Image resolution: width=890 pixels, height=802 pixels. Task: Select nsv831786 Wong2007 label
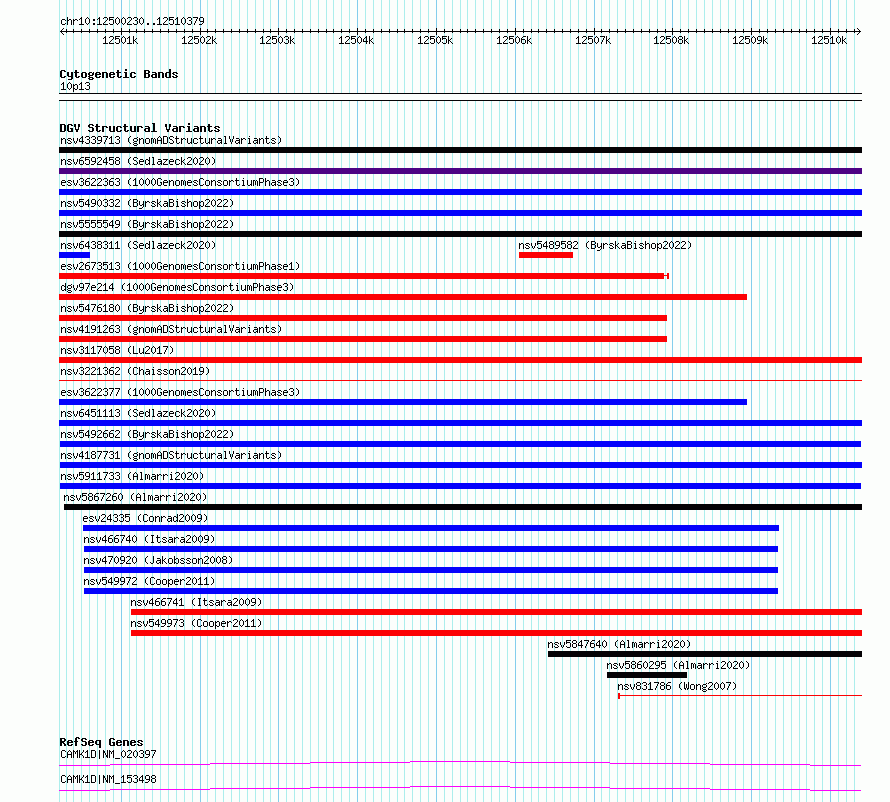click(x=677, y=686)
